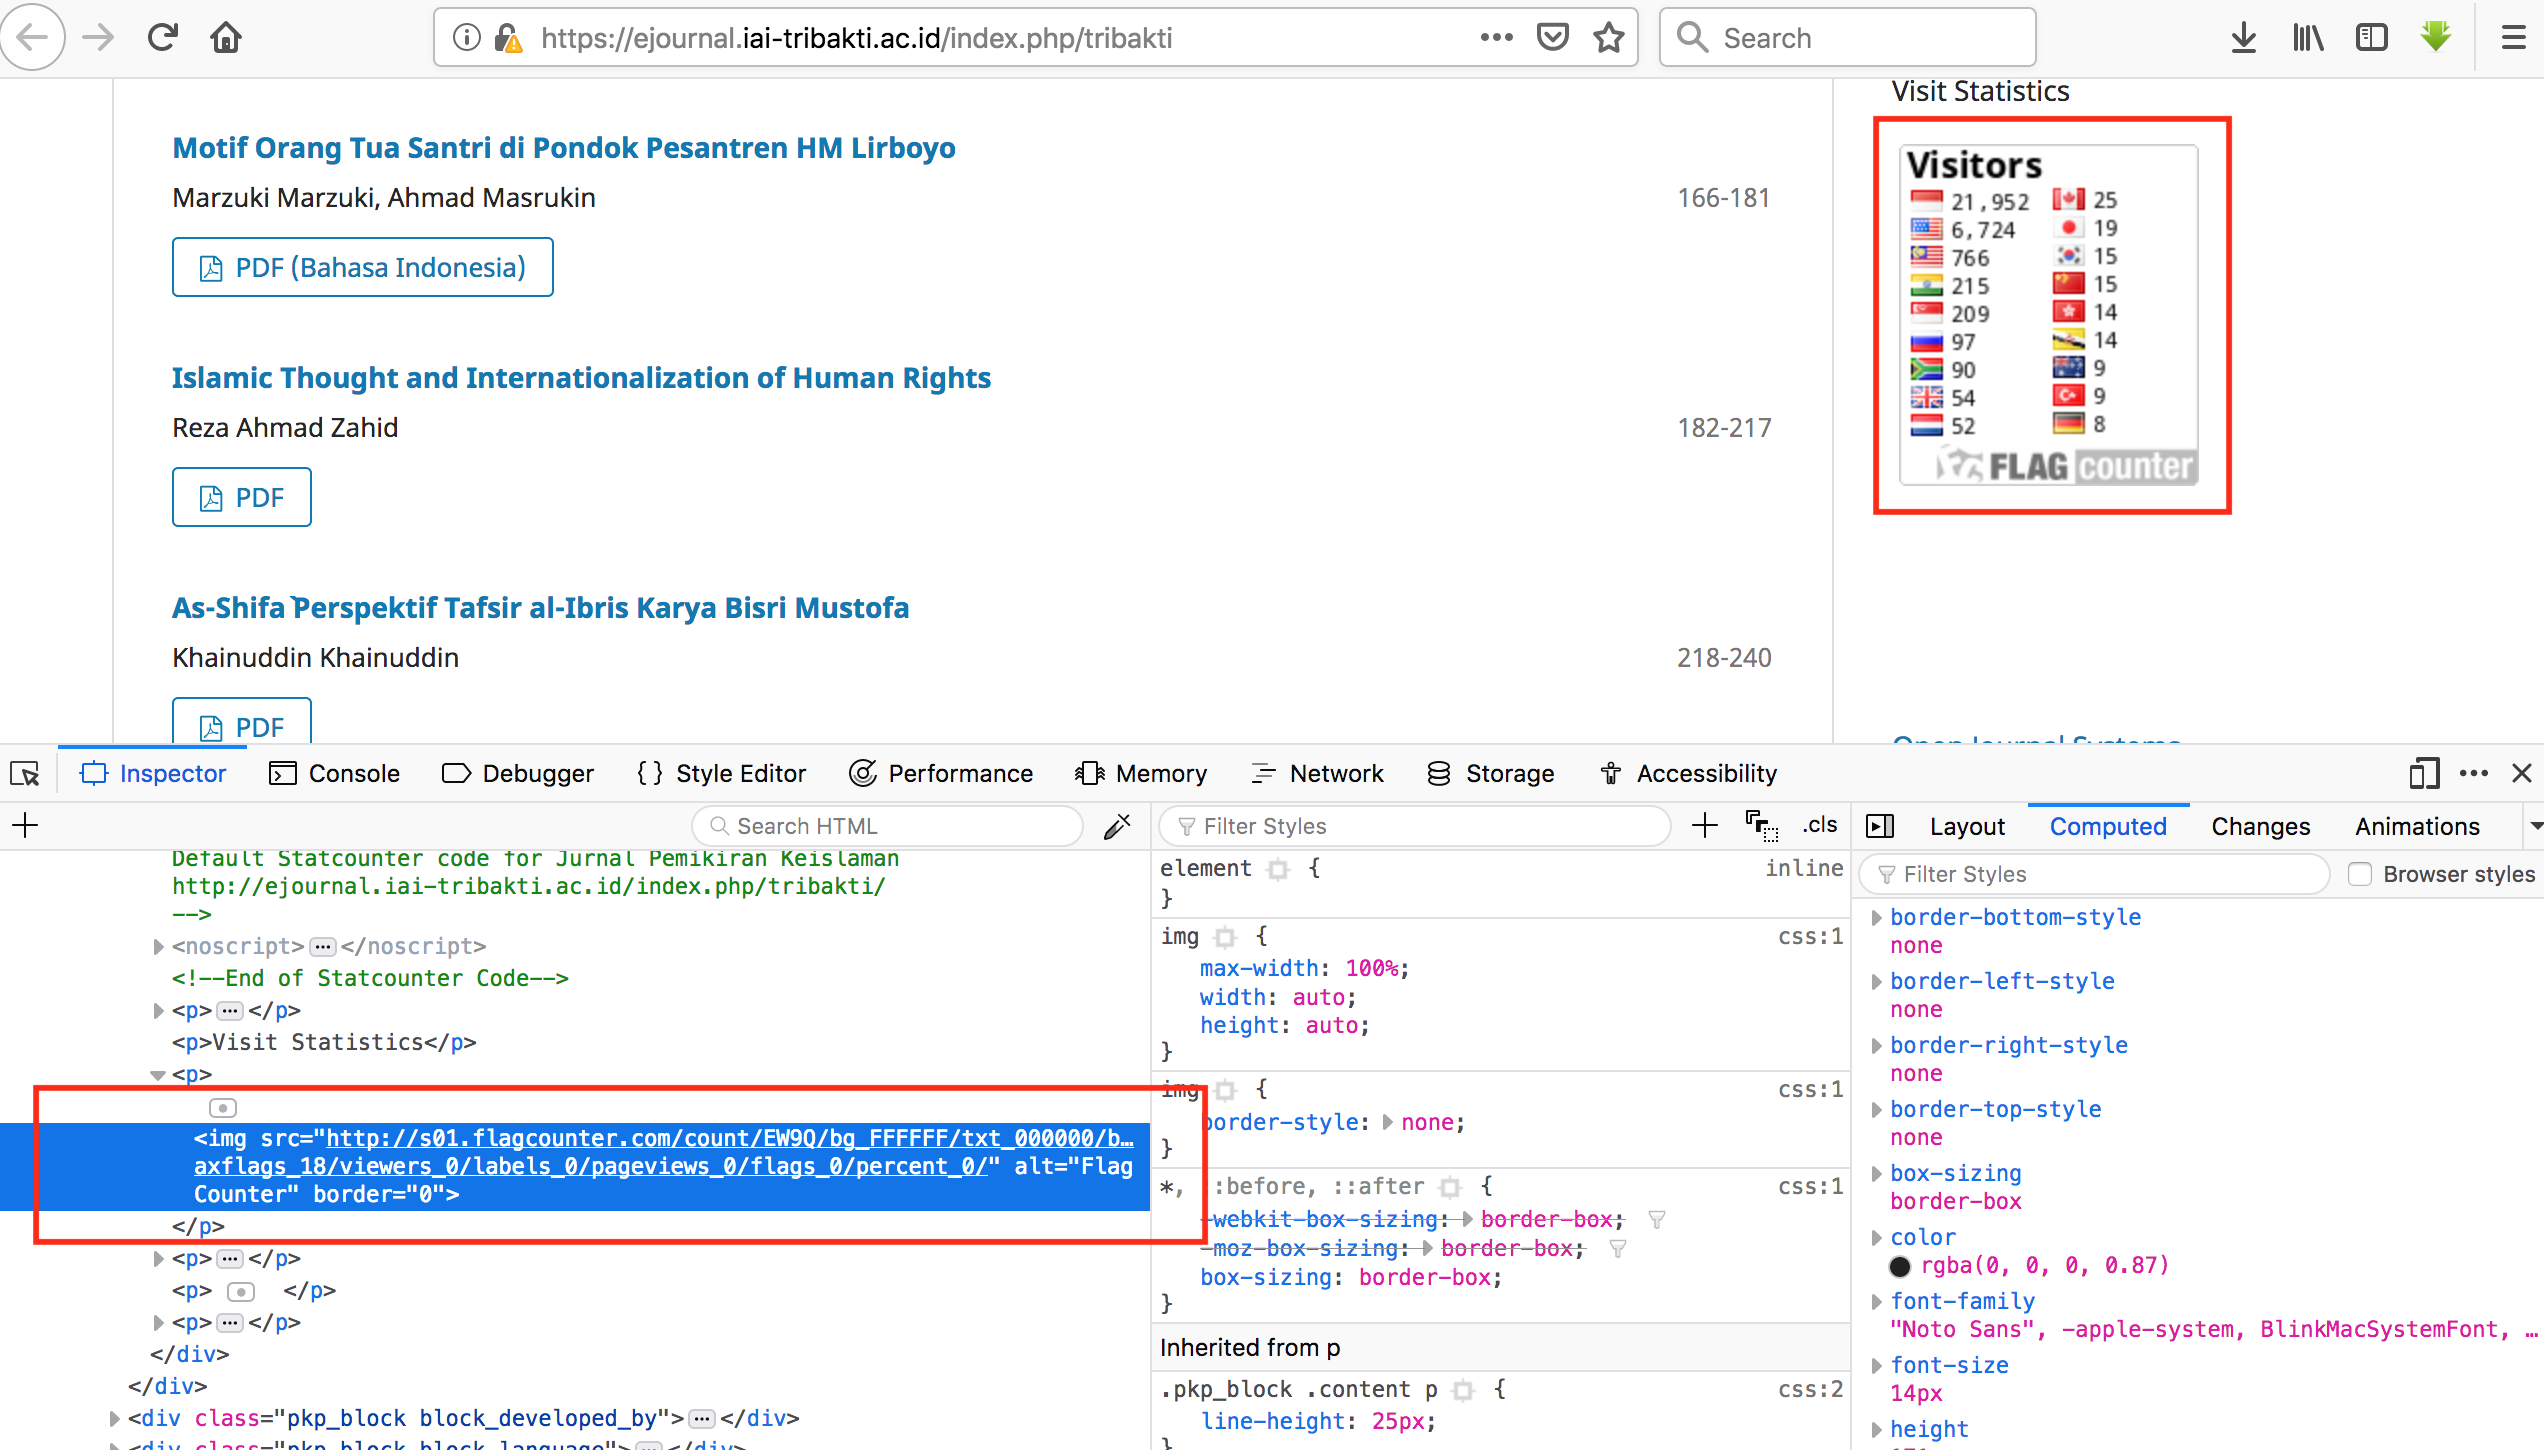Click the element picker icon in devtools
2544x1450 pixels.
point(25,773)
